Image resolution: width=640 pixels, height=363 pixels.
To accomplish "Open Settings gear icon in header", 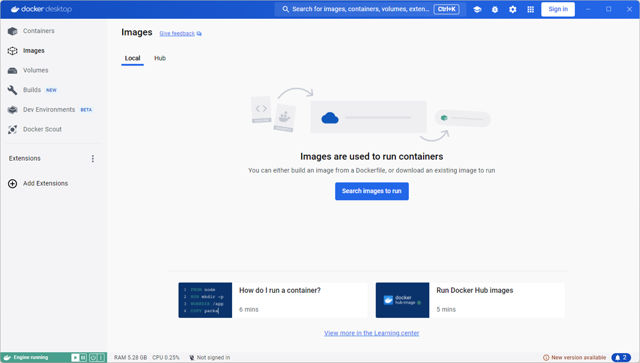I will [x=513, y=9].
